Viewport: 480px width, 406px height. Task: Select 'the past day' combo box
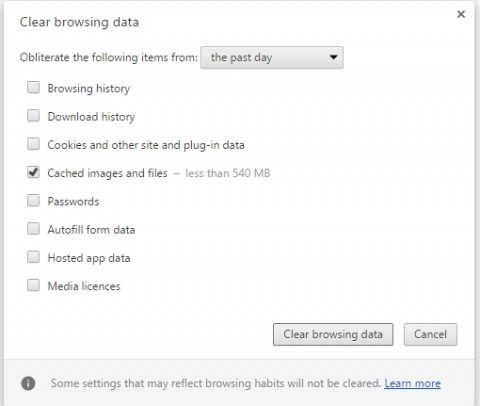point(272,58)
